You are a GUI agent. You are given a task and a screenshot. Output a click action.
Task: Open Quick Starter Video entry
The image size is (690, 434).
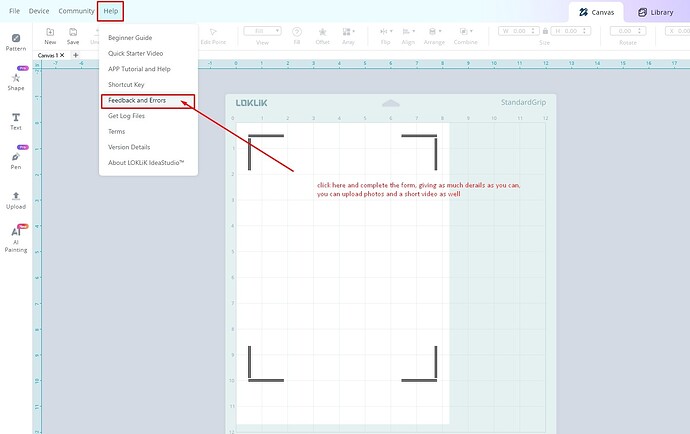click(136, 53)
